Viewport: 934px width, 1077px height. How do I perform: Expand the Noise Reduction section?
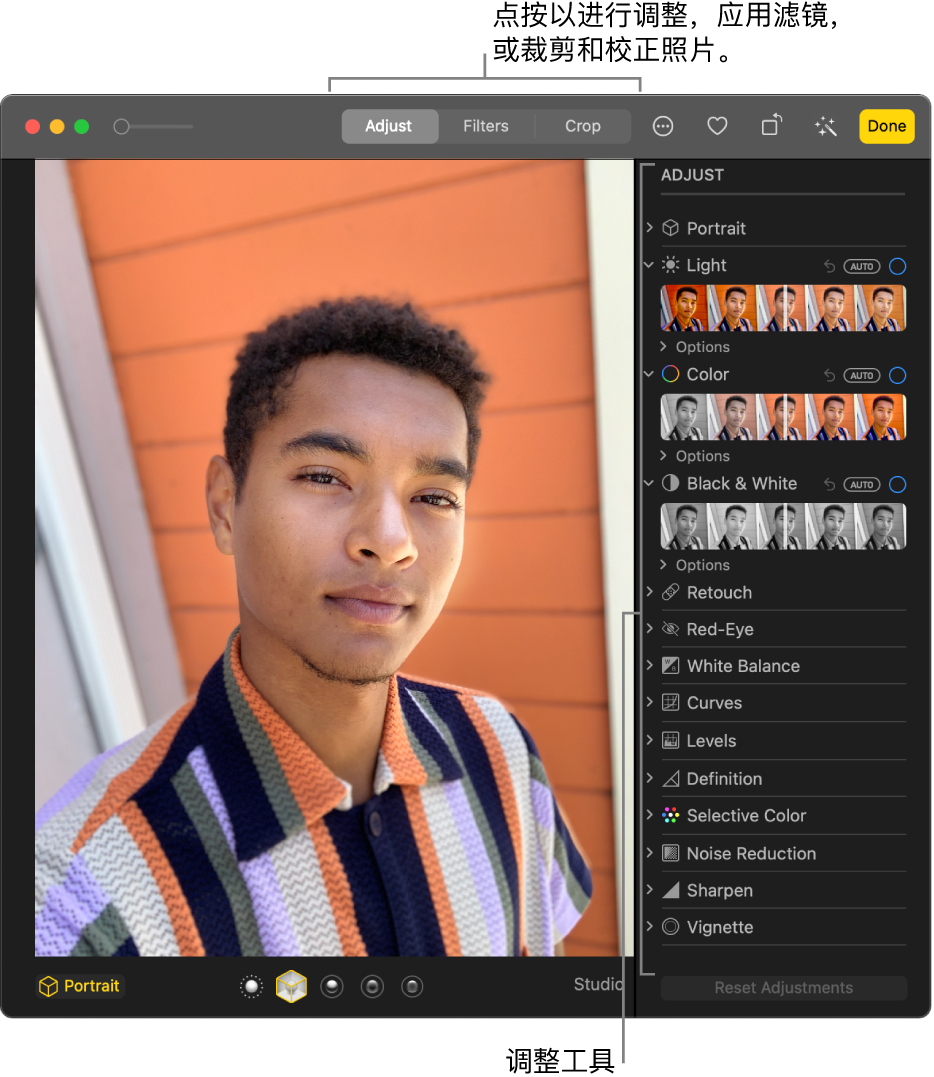[x=649, y=852]
